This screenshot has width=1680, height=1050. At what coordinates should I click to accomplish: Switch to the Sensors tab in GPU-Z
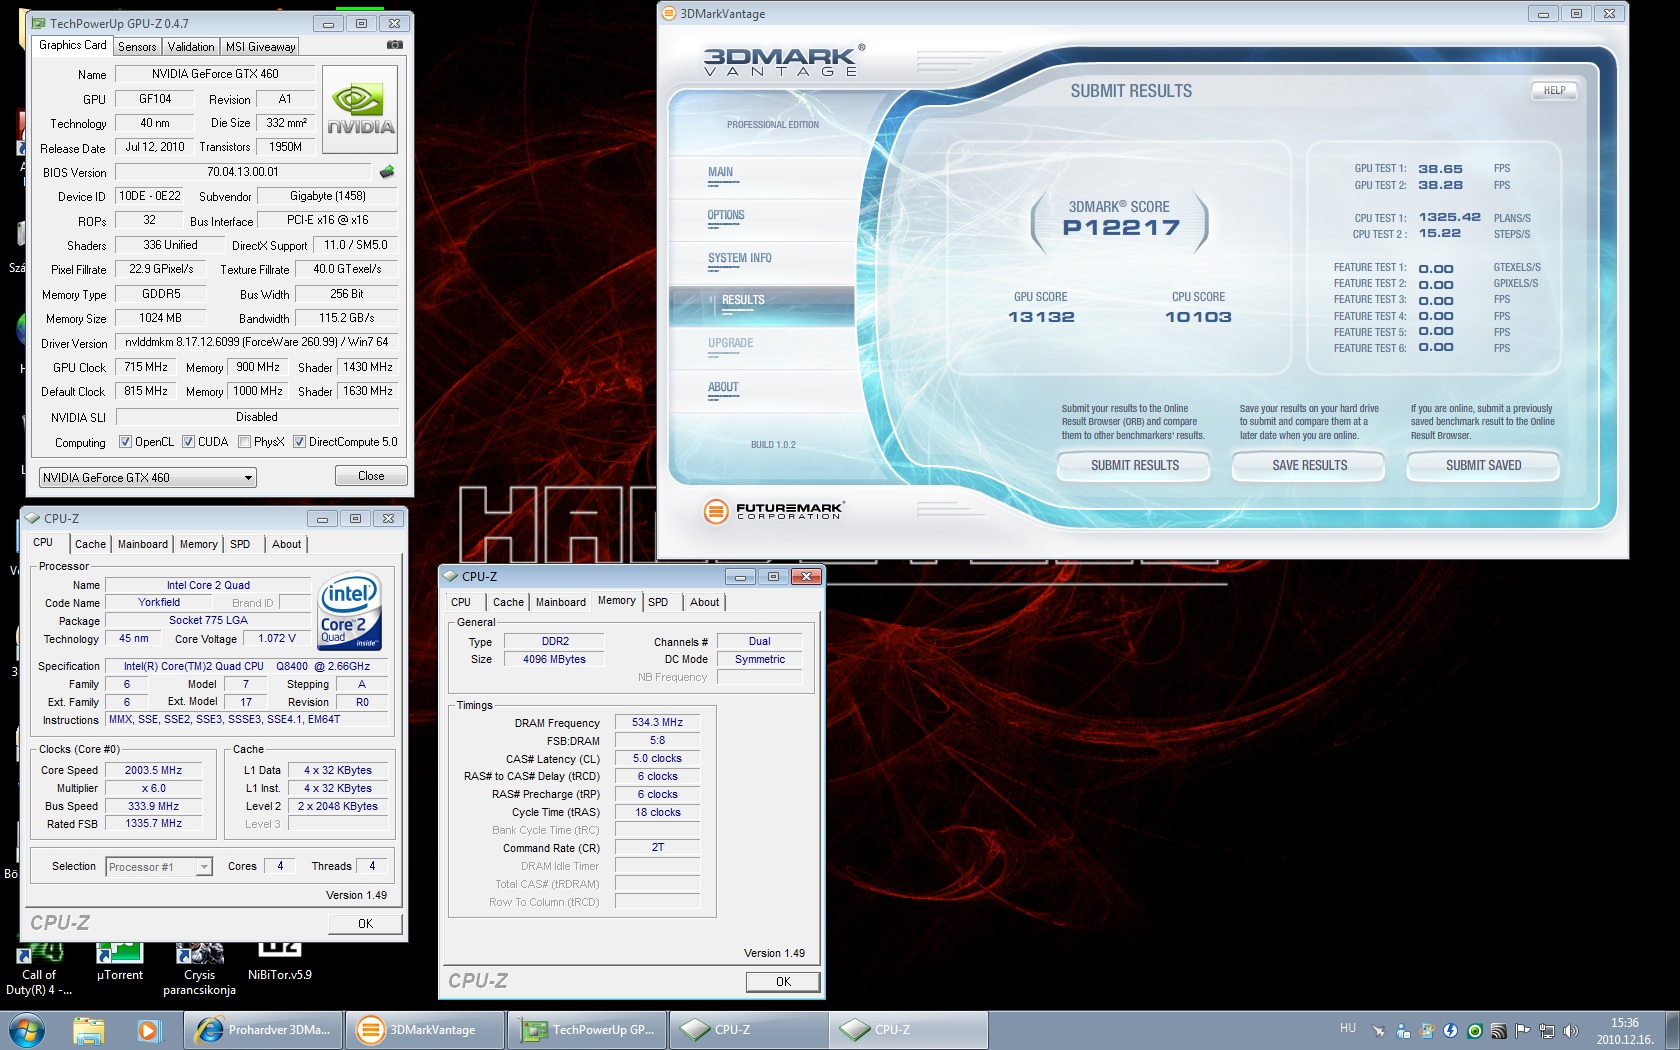tap(137, 47)
